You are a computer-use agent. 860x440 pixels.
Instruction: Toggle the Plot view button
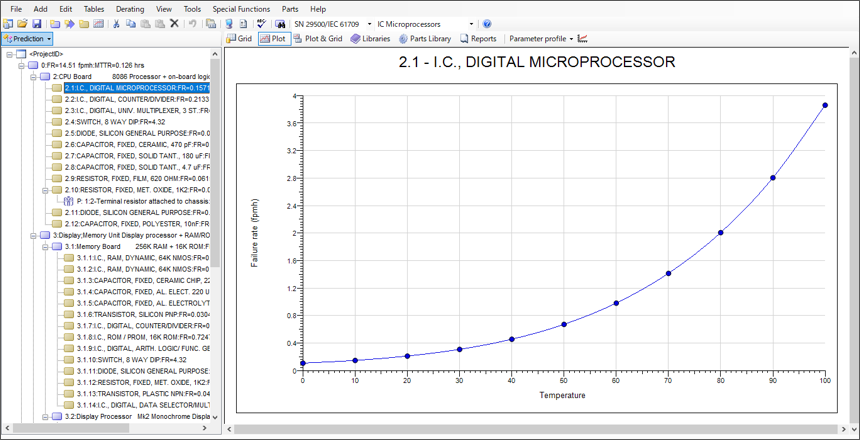pyautogui.click(x=273, y=39)
